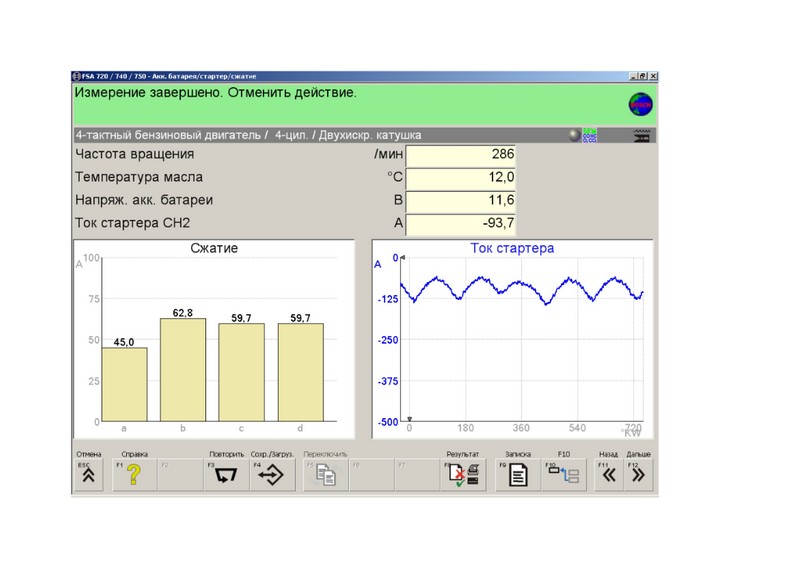800x566 pixels.
Task: Click the F10 network transfer icon
Action: point(564,476)
